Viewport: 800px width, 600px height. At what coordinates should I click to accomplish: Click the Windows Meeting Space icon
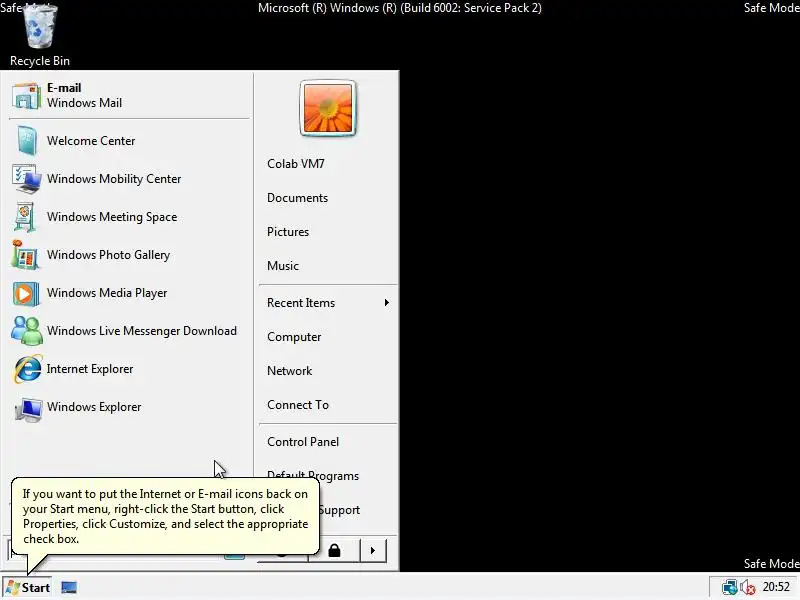point(25,217)
